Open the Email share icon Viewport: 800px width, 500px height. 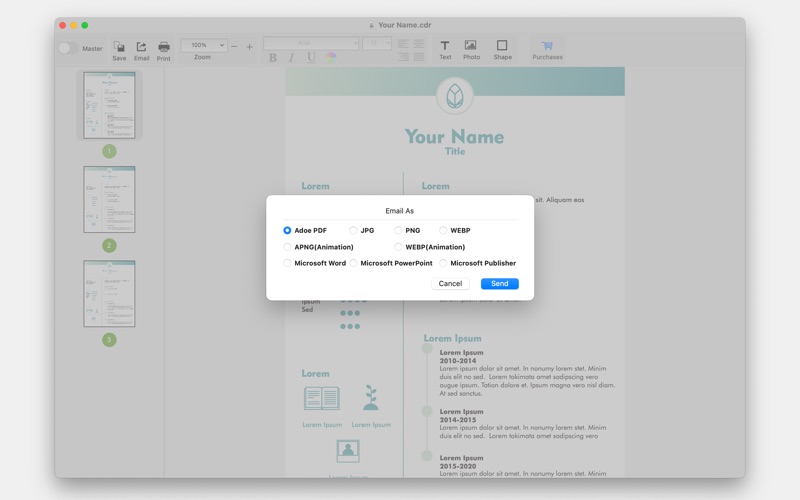(141, 47)
